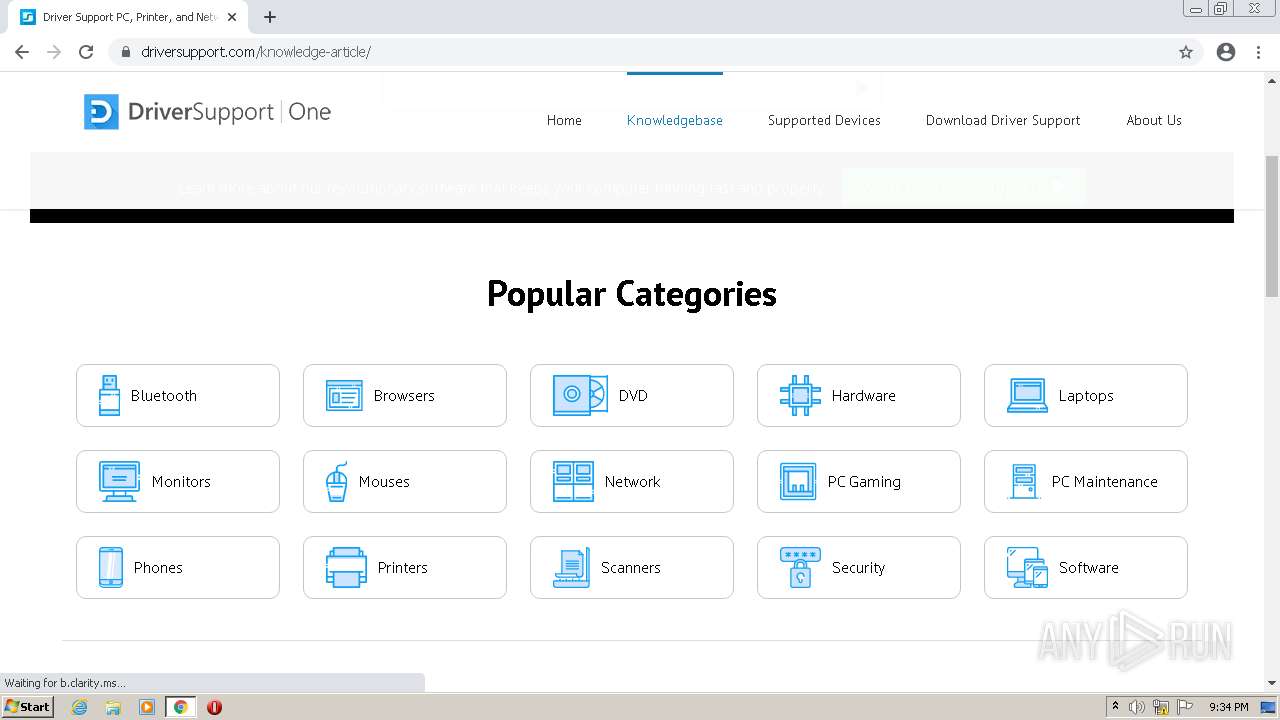Go back with the browser back arrow
Image resolution: width=1280 pixels, height=720 pixels.
[x=22, y=52]
